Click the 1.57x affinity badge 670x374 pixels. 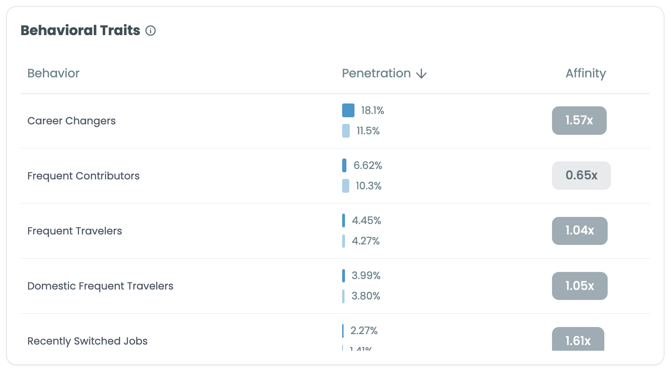point(579,121)
